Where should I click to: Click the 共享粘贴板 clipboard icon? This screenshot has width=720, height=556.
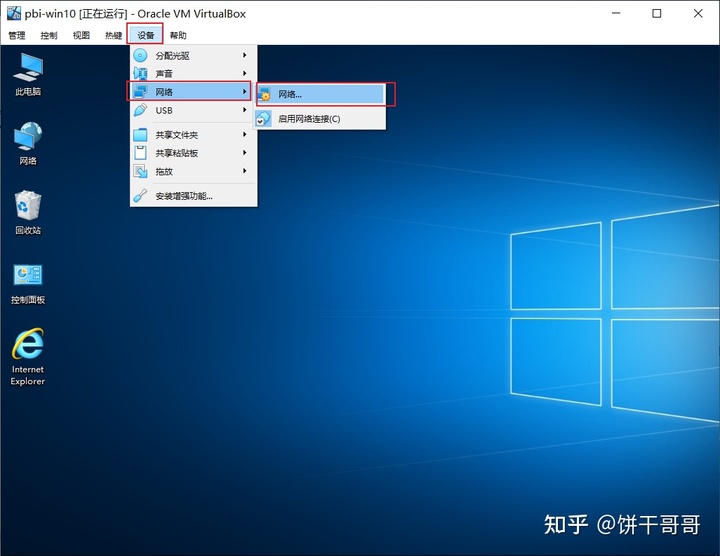click(x=140, y=153)
